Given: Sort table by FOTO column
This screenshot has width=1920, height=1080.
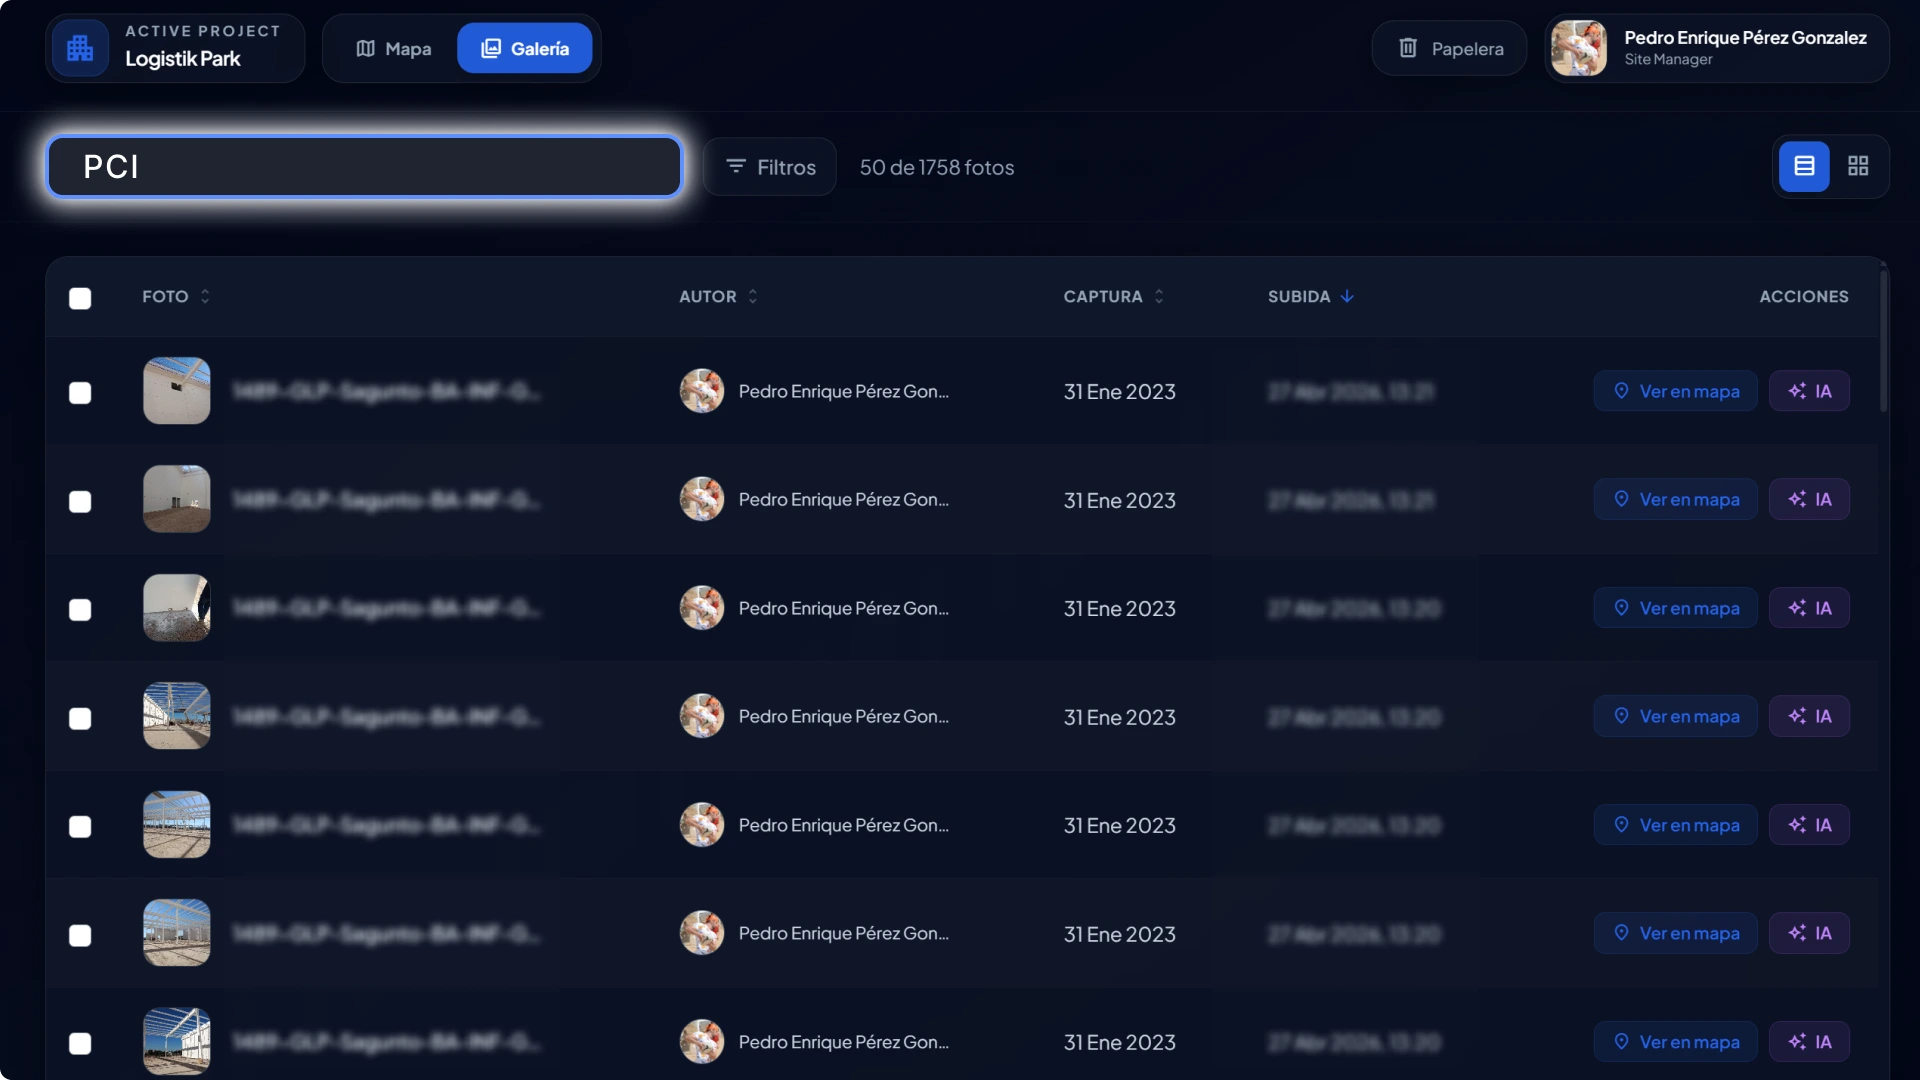Looking at the screenshot, I should pyautogui.click(x=176, y=296).
